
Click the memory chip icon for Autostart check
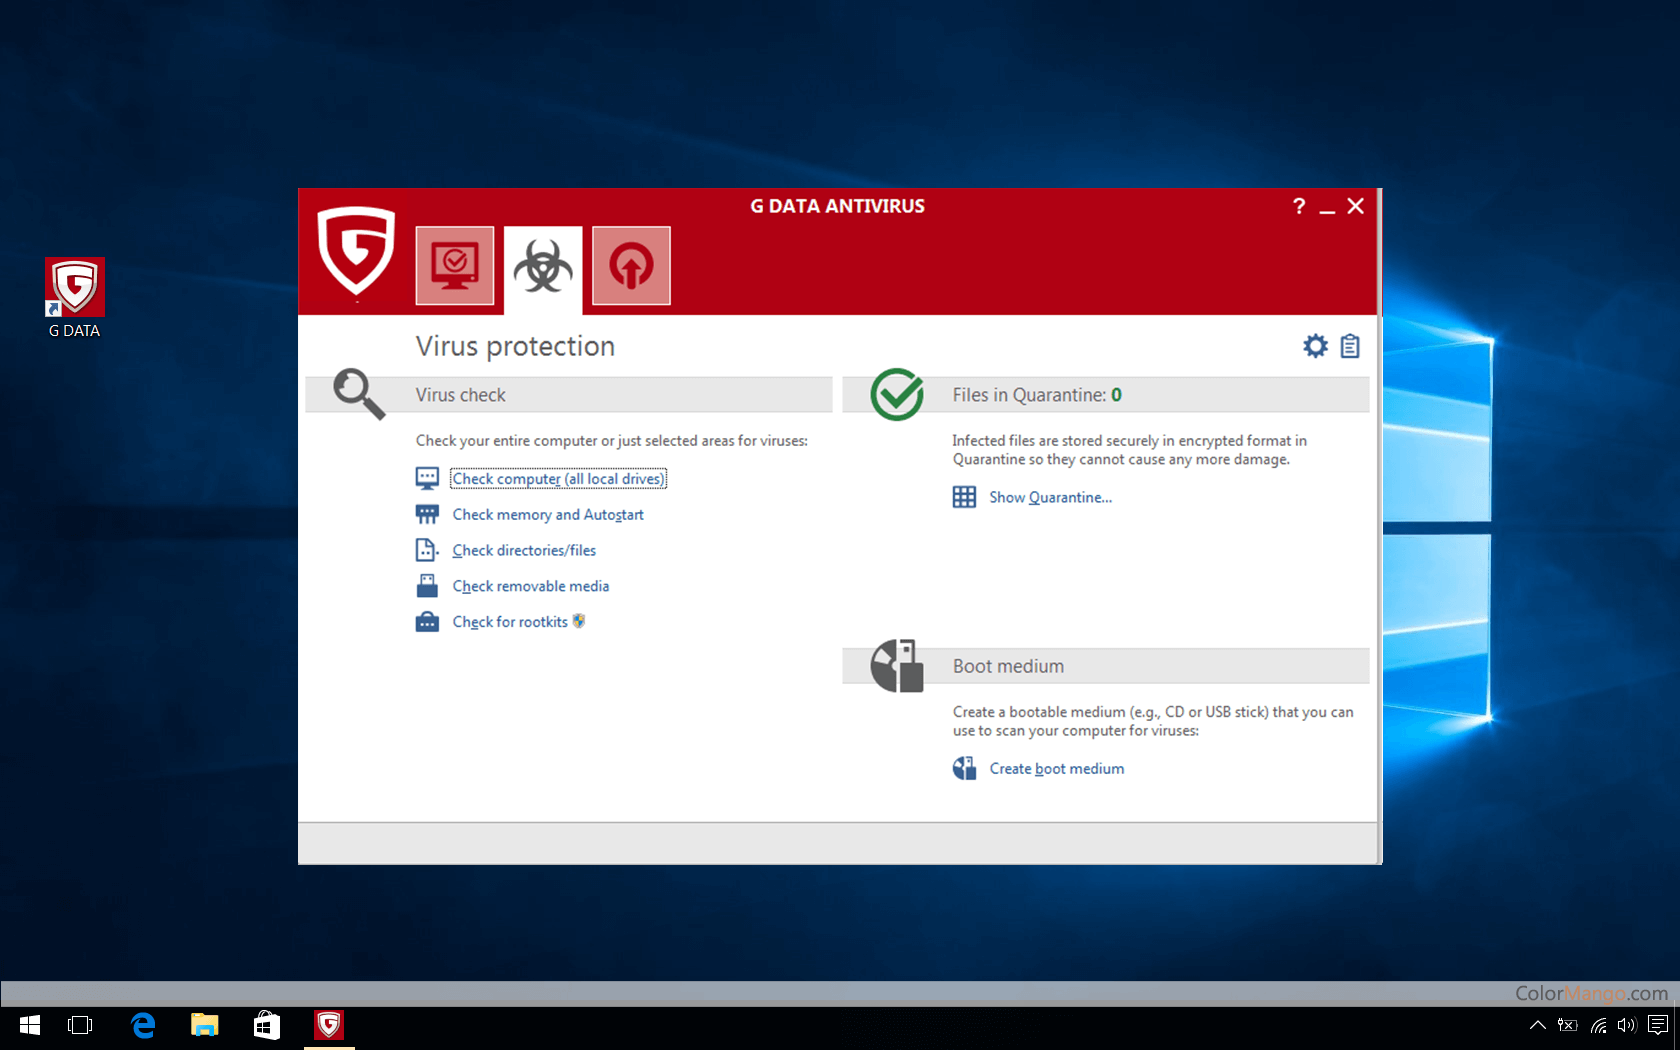(x=427, y=514)
